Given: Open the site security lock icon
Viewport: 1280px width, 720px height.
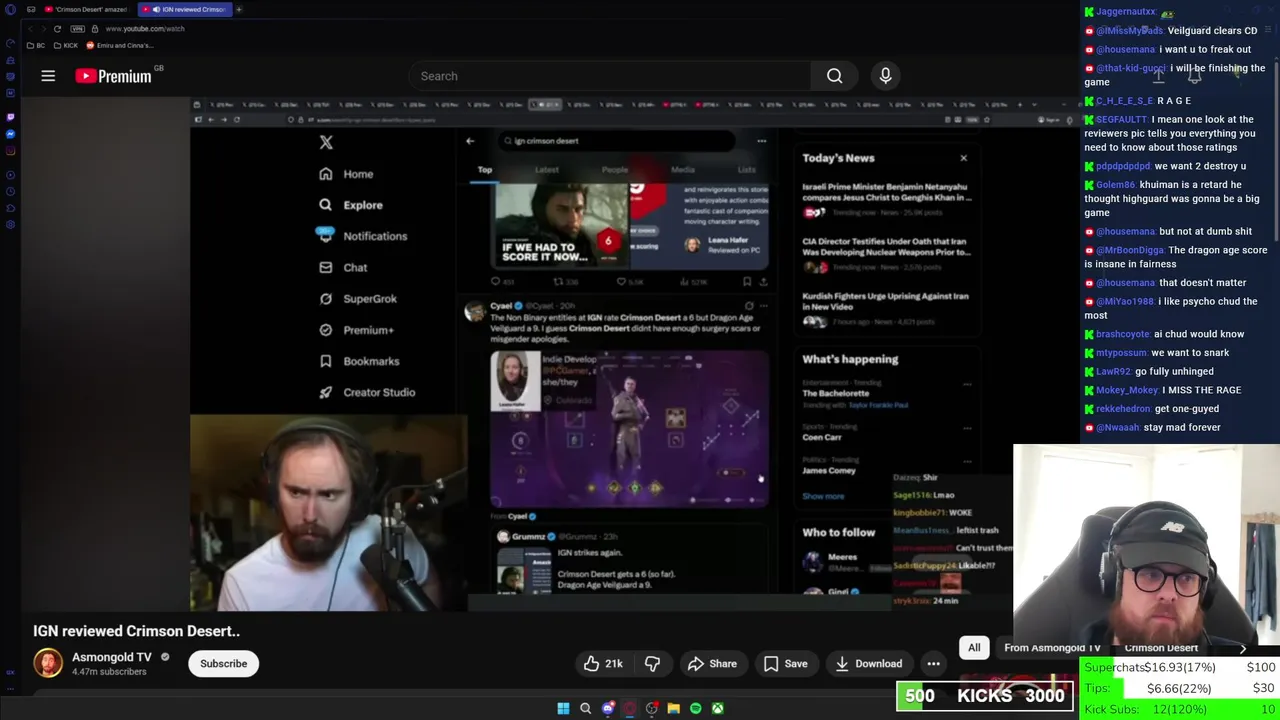Looking at the screenshot, I should (x=95, y=29).
